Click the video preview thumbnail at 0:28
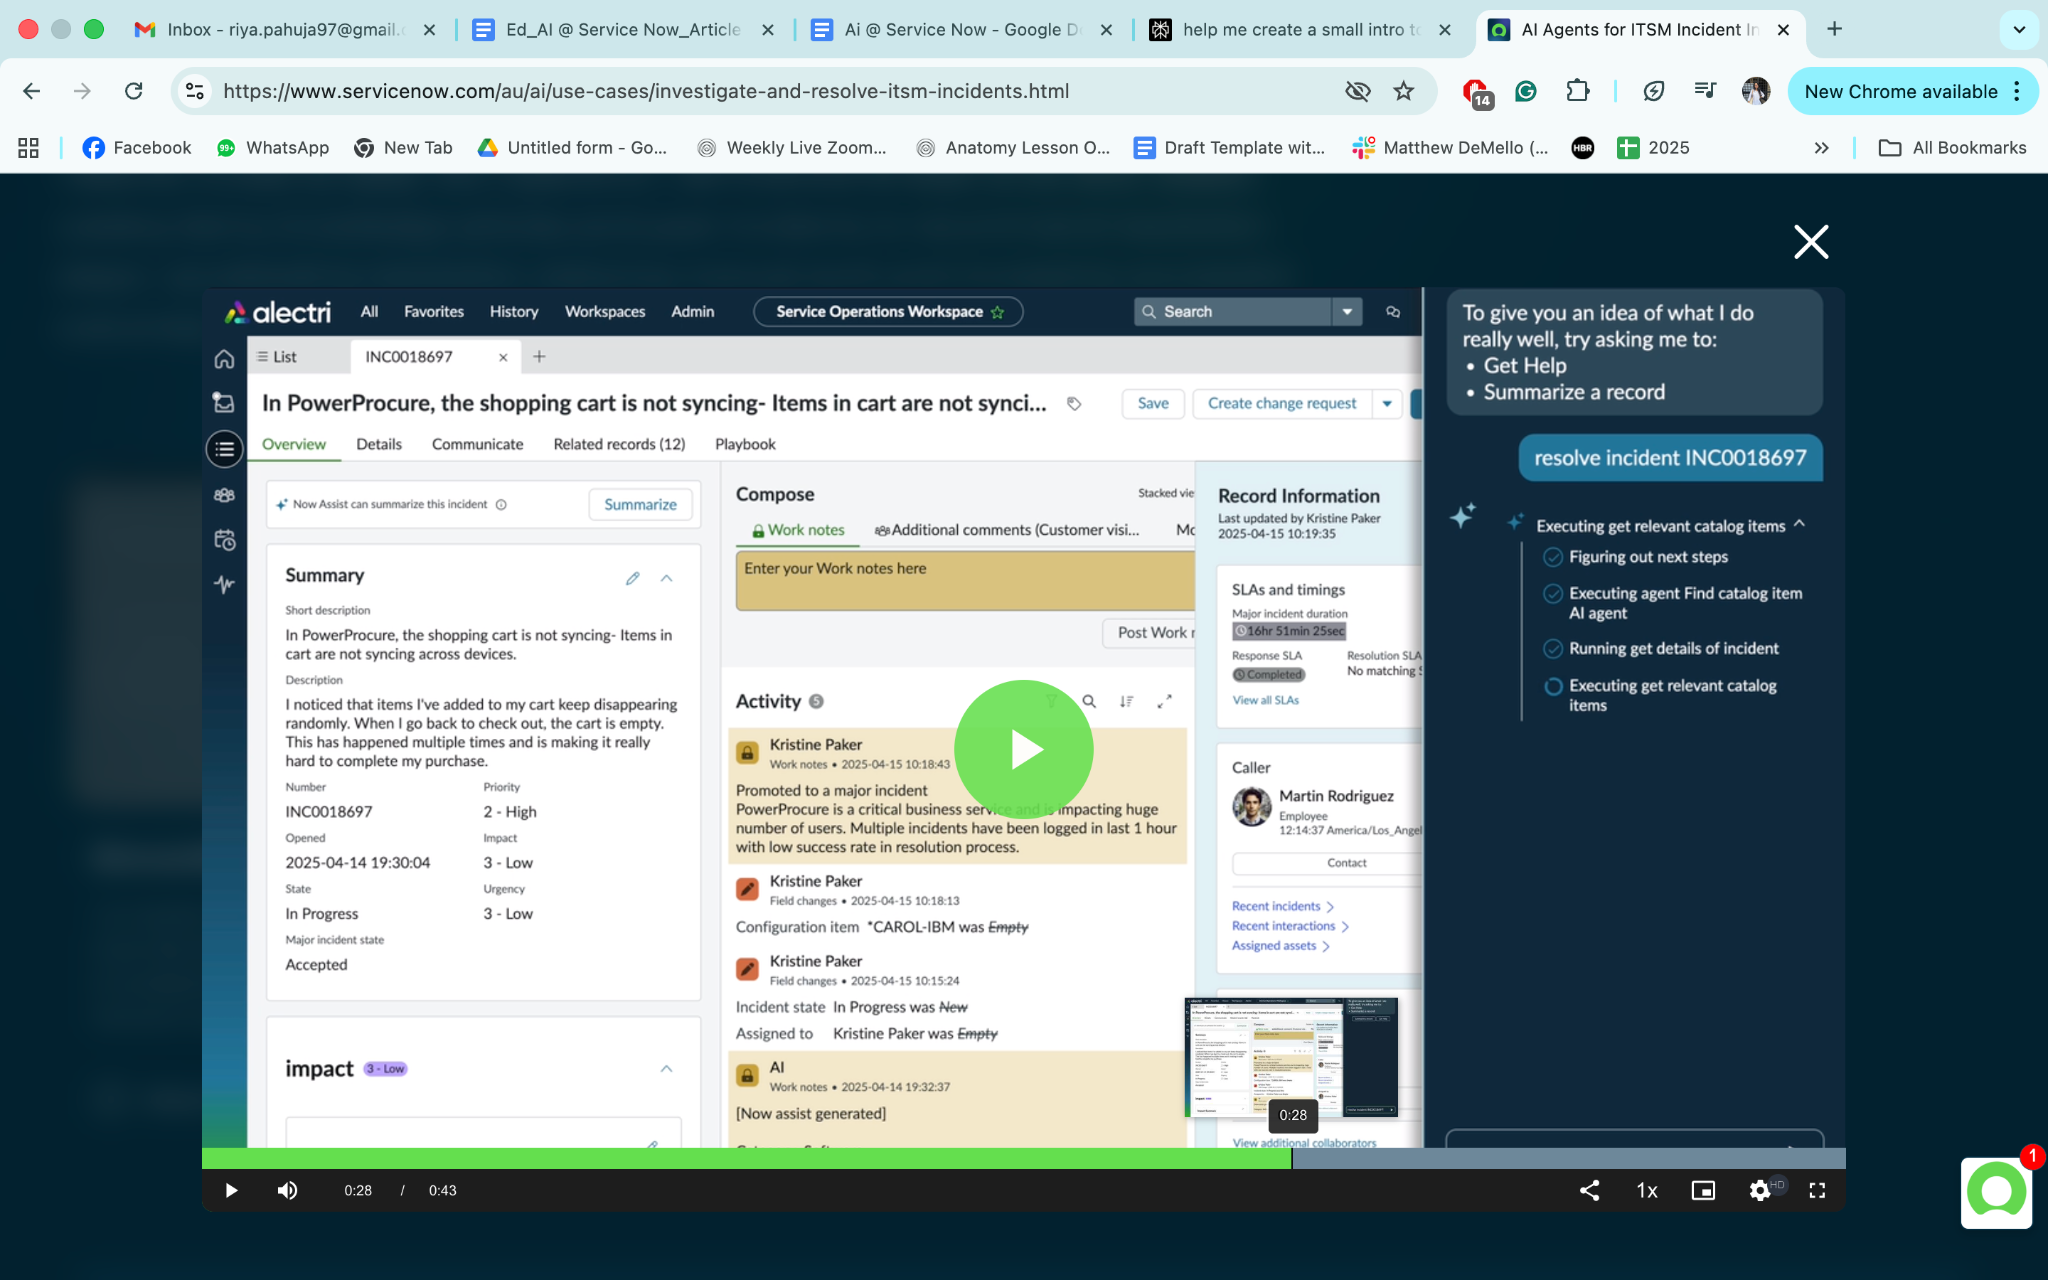This screenshot has width=2048, height=1280. click(1291, 1056)
